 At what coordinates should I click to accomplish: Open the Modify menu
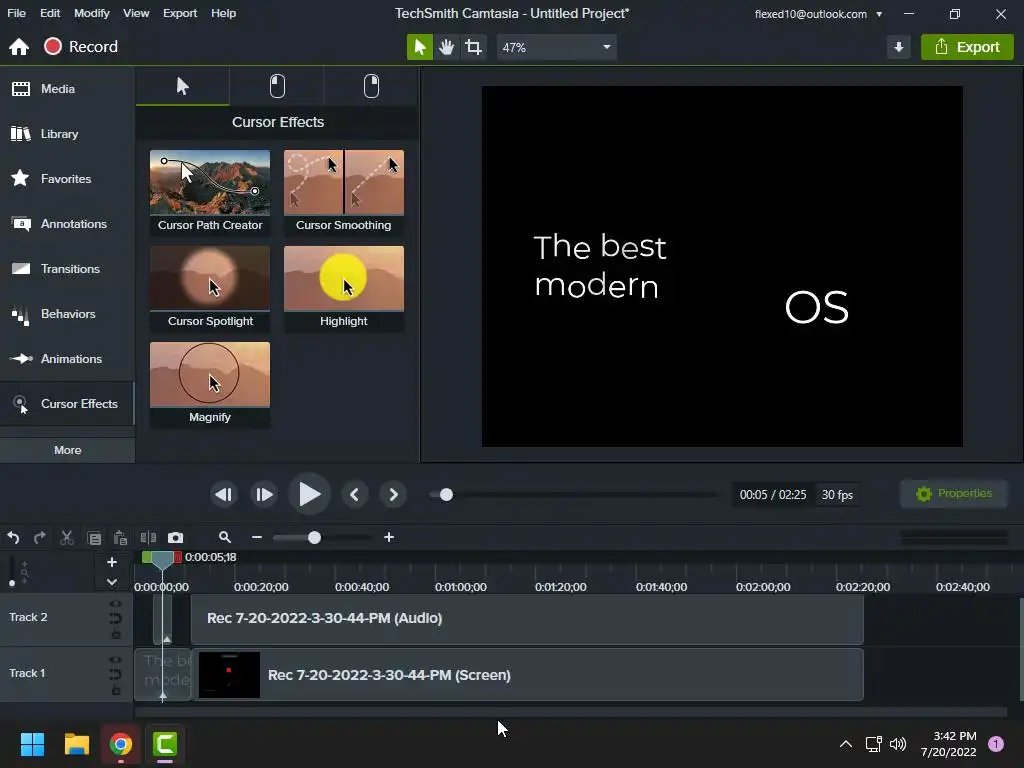tap(91, 13)
